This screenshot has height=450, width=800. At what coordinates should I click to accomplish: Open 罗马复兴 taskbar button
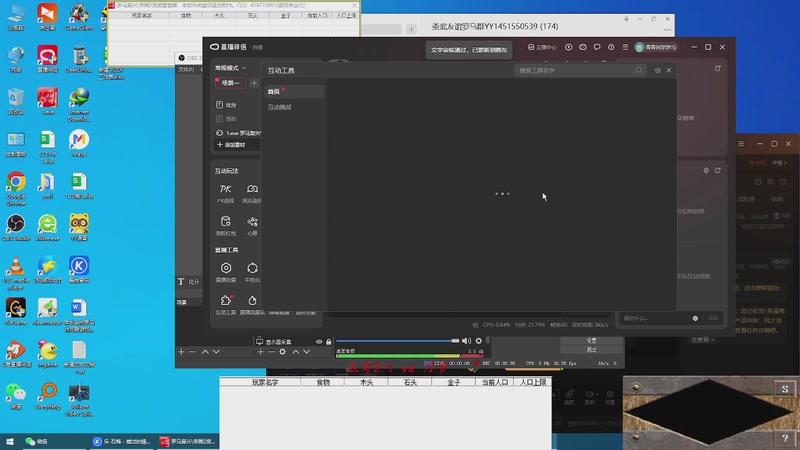tap(187, 441)
